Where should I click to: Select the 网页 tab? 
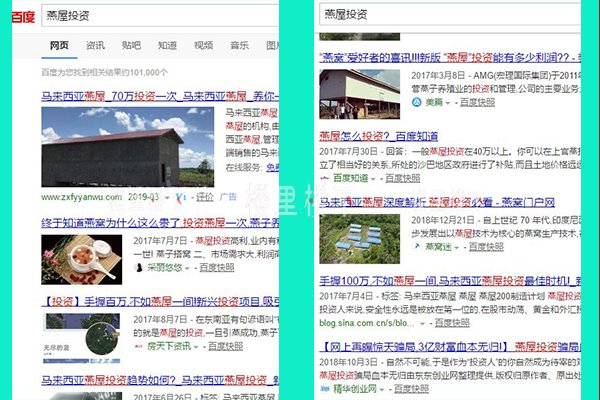point(59,46)
